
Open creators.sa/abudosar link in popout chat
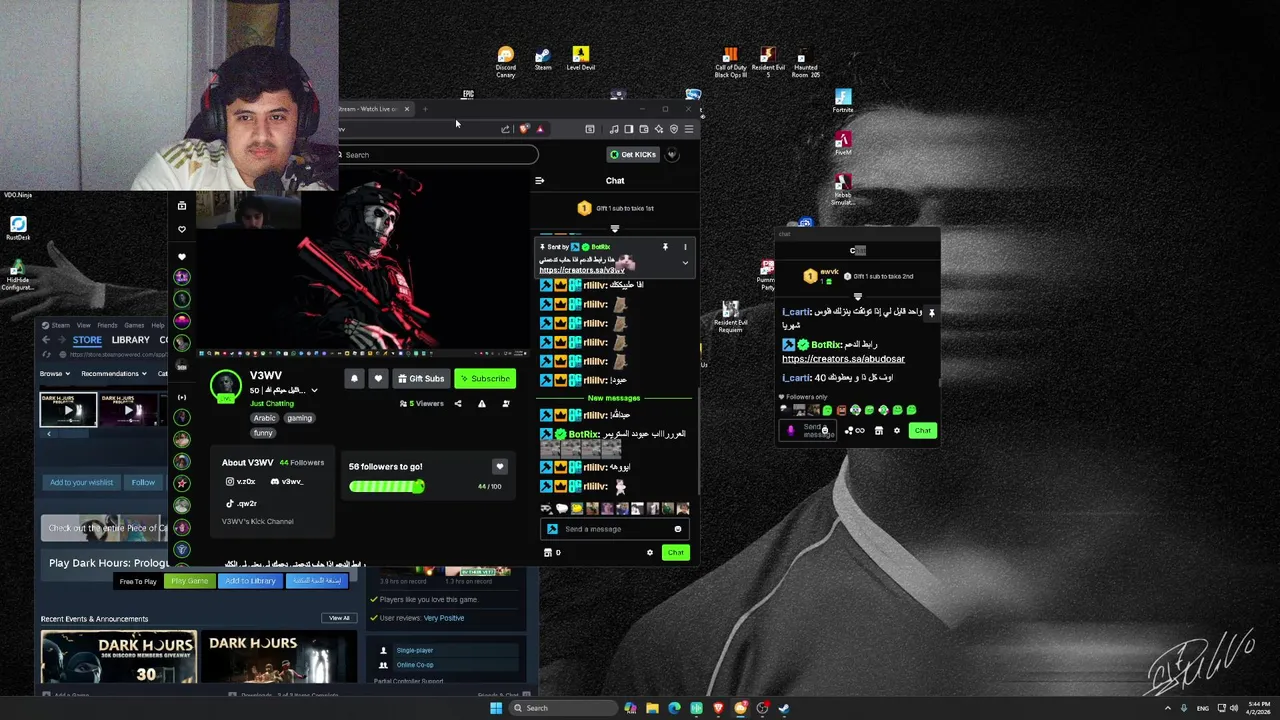(x=843, y=359)
